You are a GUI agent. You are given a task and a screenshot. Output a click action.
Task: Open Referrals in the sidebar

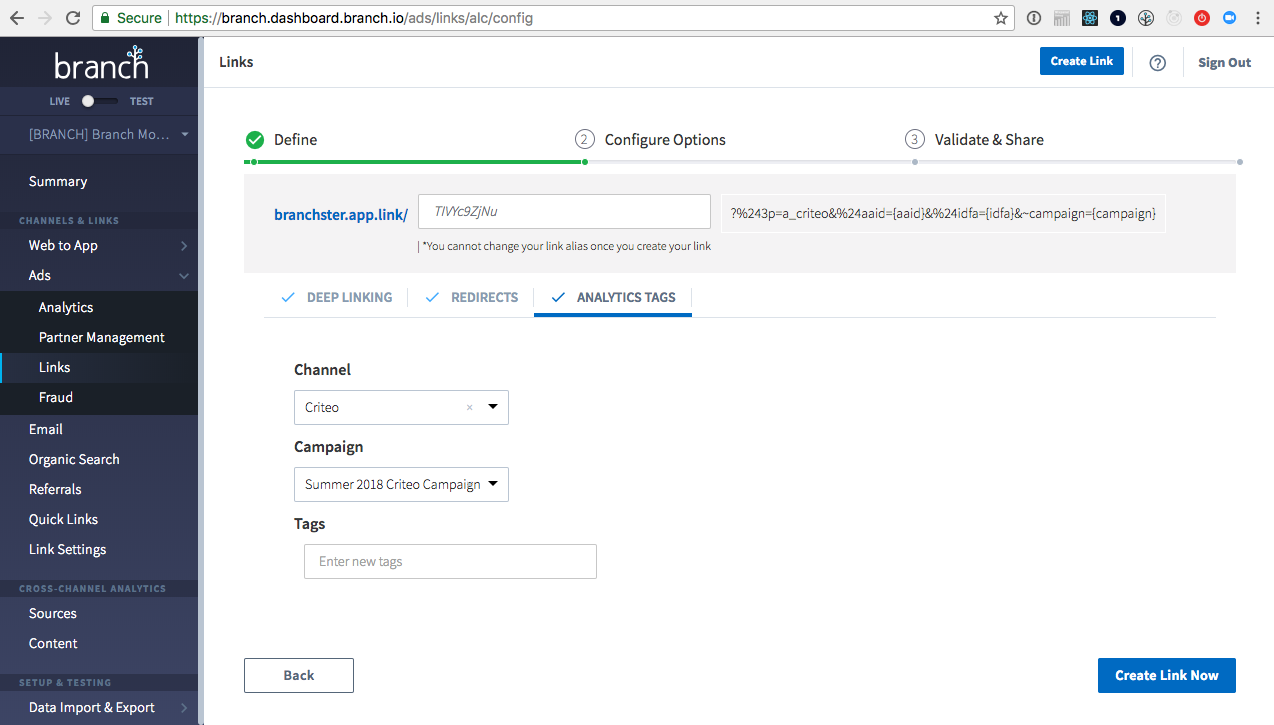tap(55, 489)
